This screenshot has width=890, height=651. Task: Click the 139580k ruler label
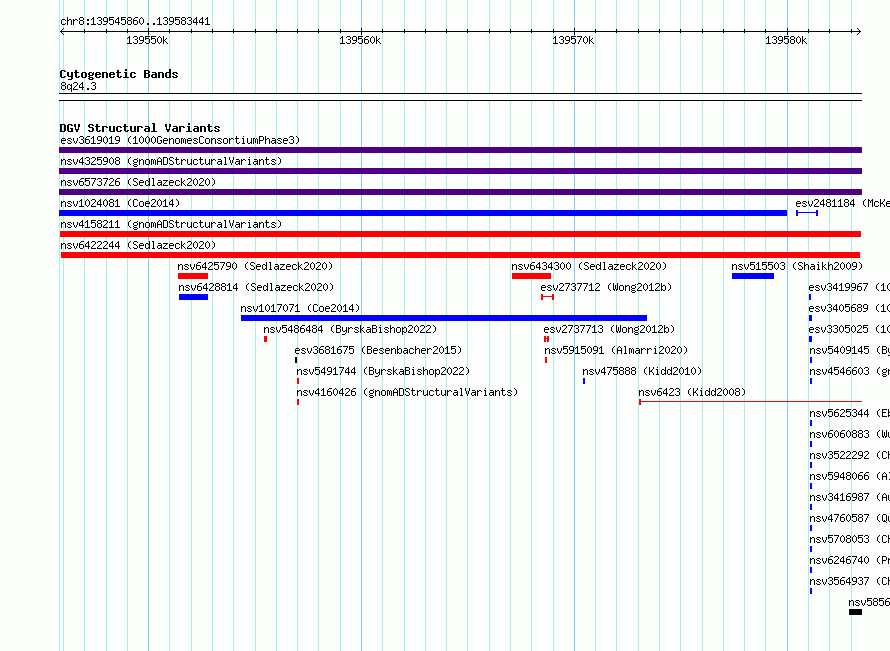tap(786, 40)
